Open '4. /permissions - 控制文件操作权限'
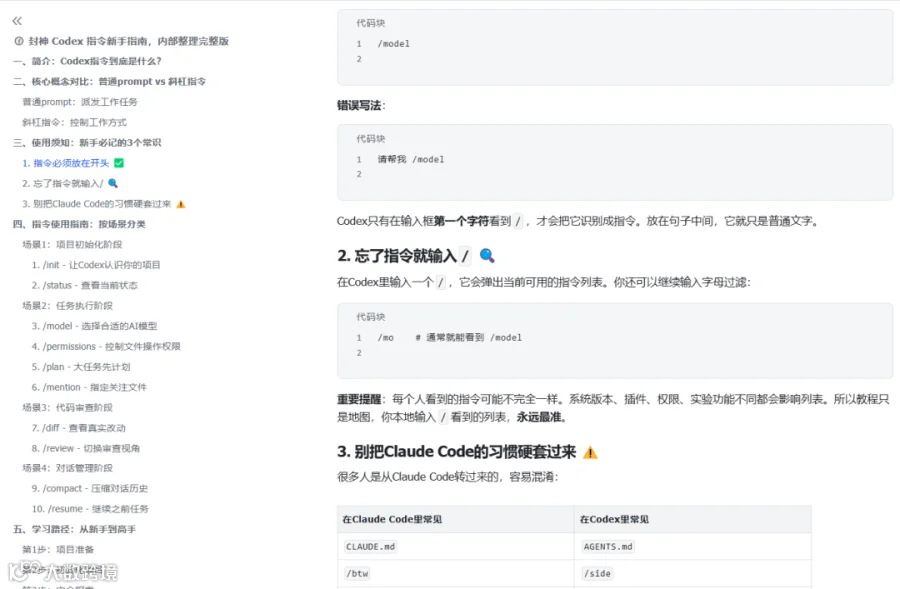Image resolution: width=900 pixels, height=589 pixels. [106, 347]
